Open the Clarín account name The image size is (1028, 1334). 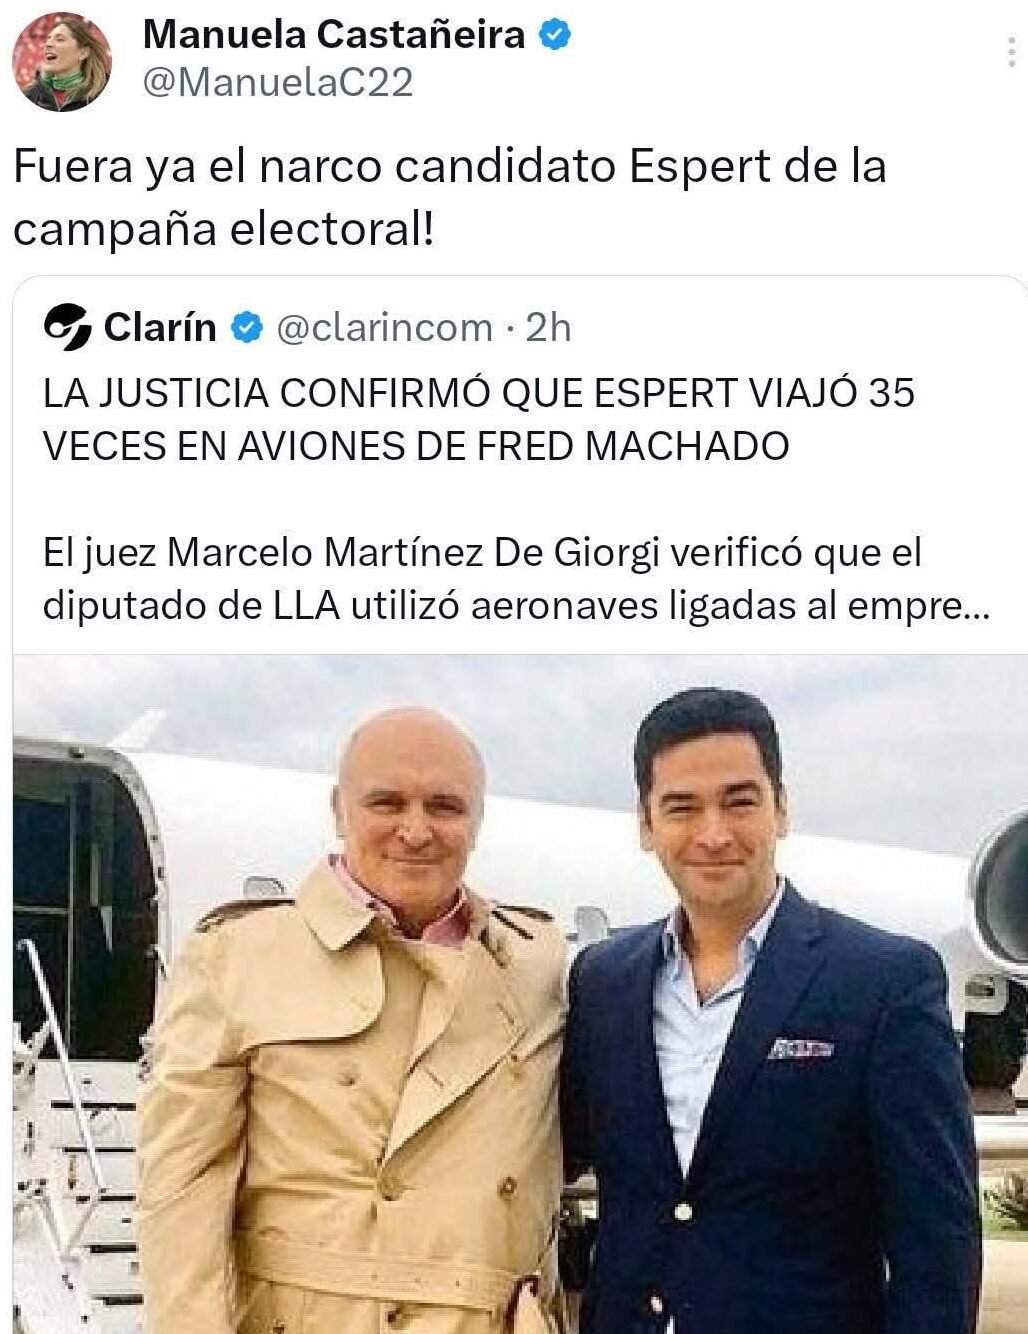tap(160, 327)
